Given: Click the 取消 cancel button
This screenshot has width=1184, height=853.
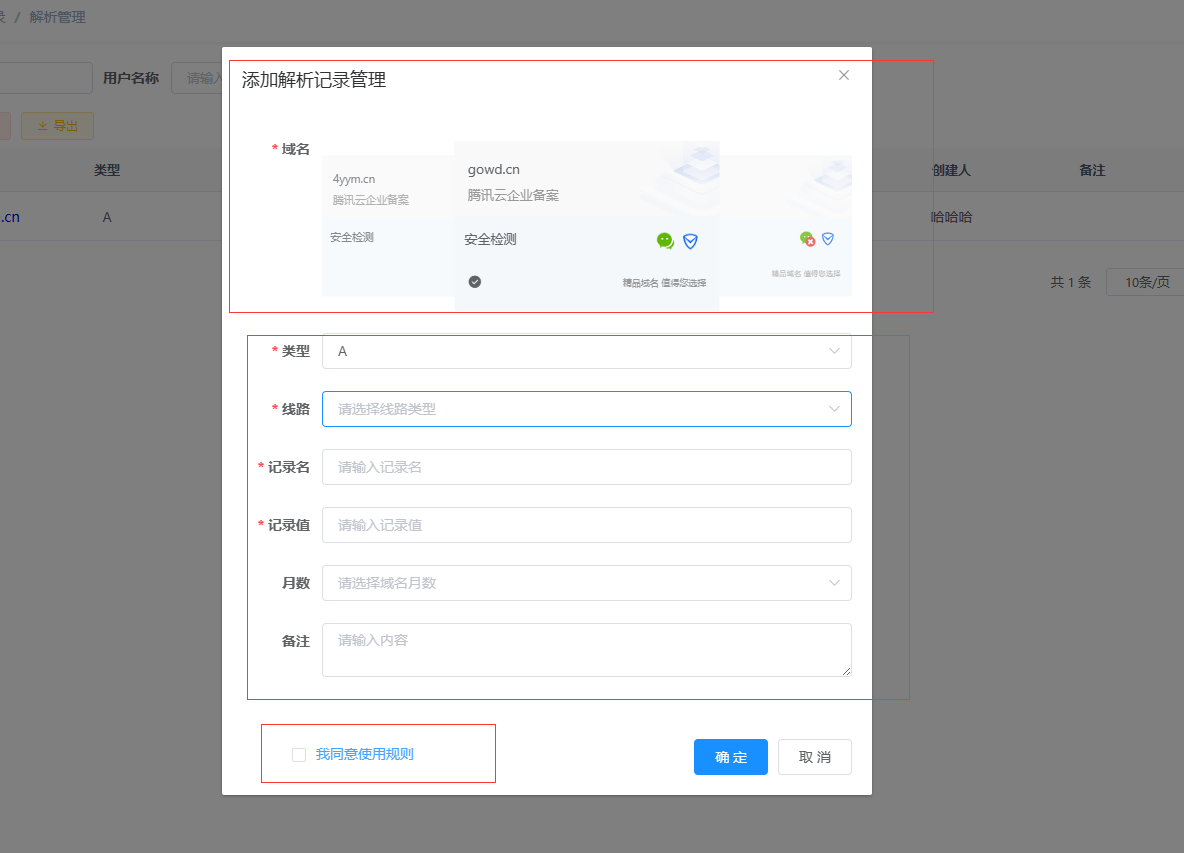Looking at the screenshot, I should pos(814,757).
